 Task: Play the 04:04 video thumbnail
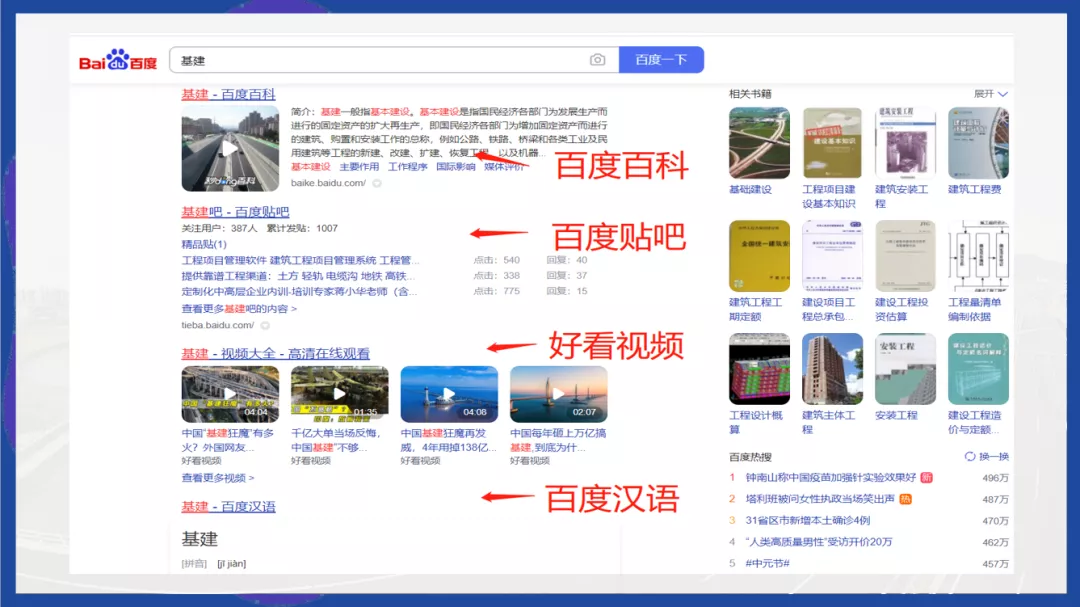230,394
